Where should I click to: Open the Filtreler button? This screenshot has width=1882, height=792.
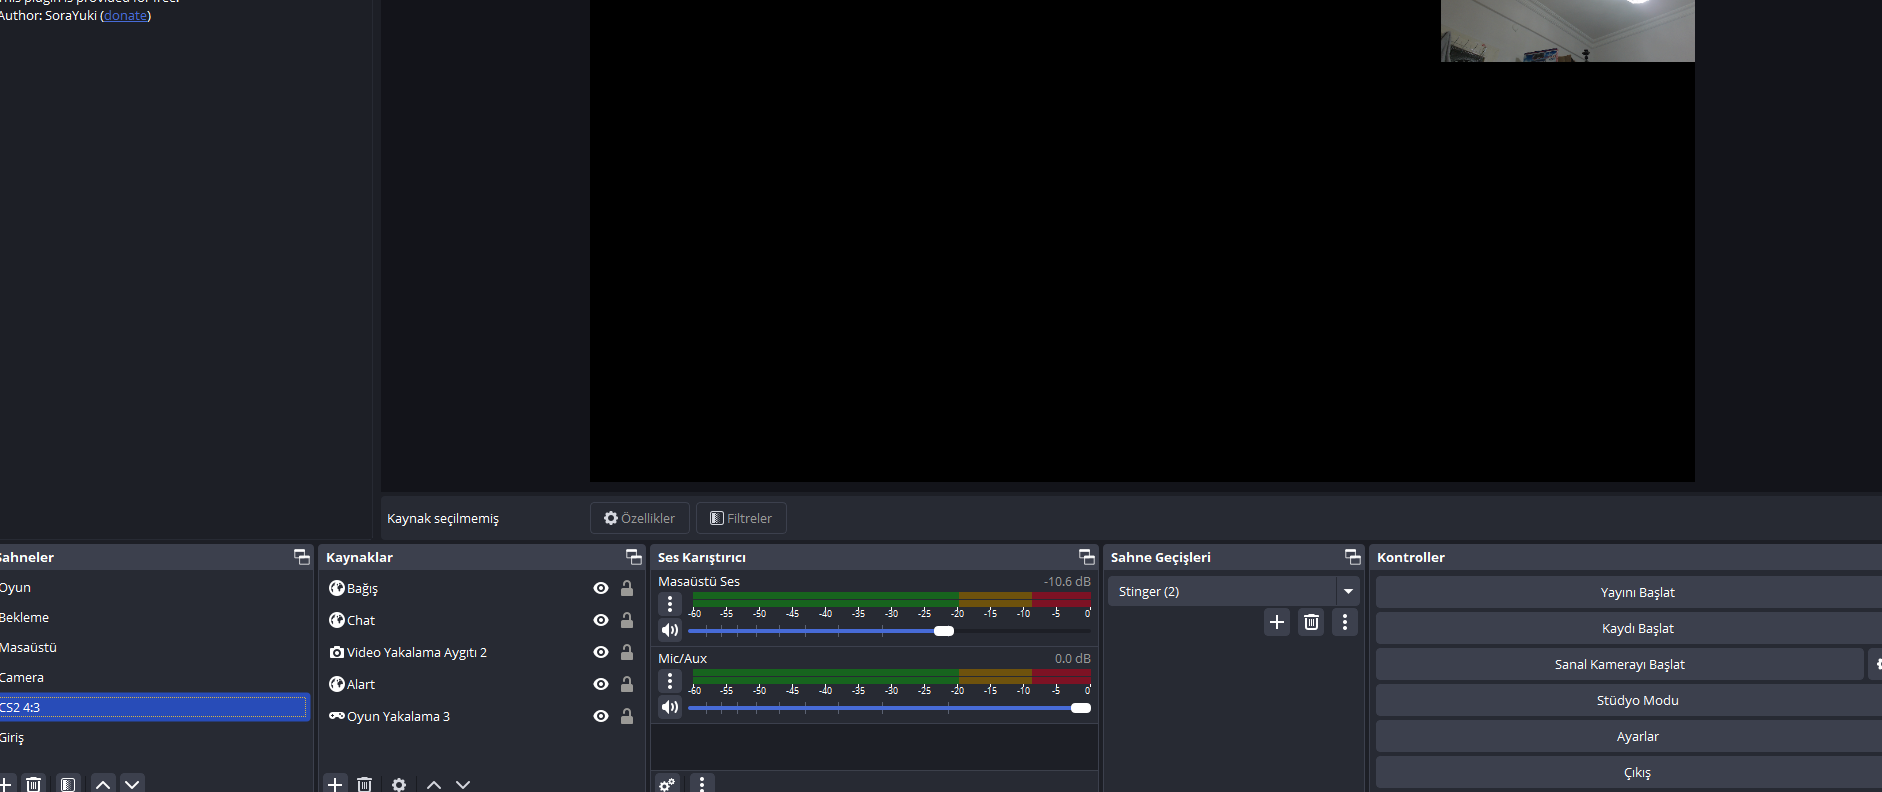coord(741,518)
